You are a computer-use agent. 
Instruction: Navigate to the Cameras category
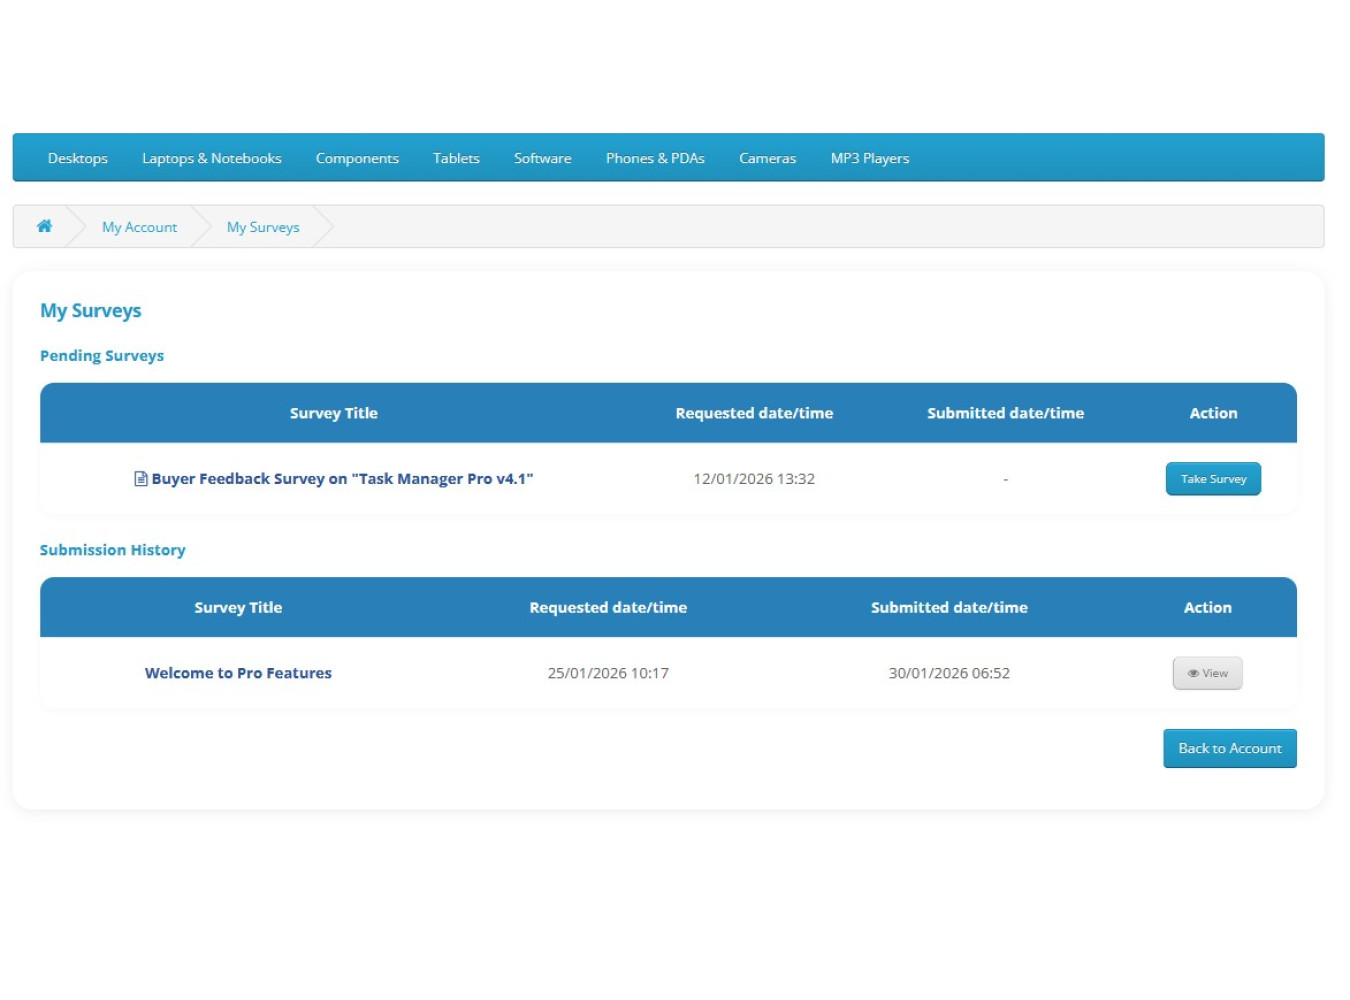click(x=767, y=158)
